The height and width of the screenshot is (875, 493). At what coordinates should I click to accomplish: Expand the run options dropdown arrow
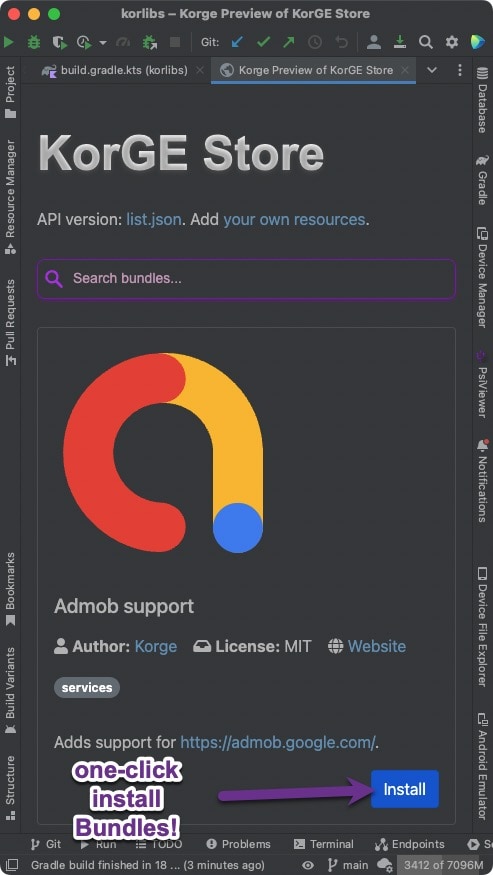pos(102,42)
